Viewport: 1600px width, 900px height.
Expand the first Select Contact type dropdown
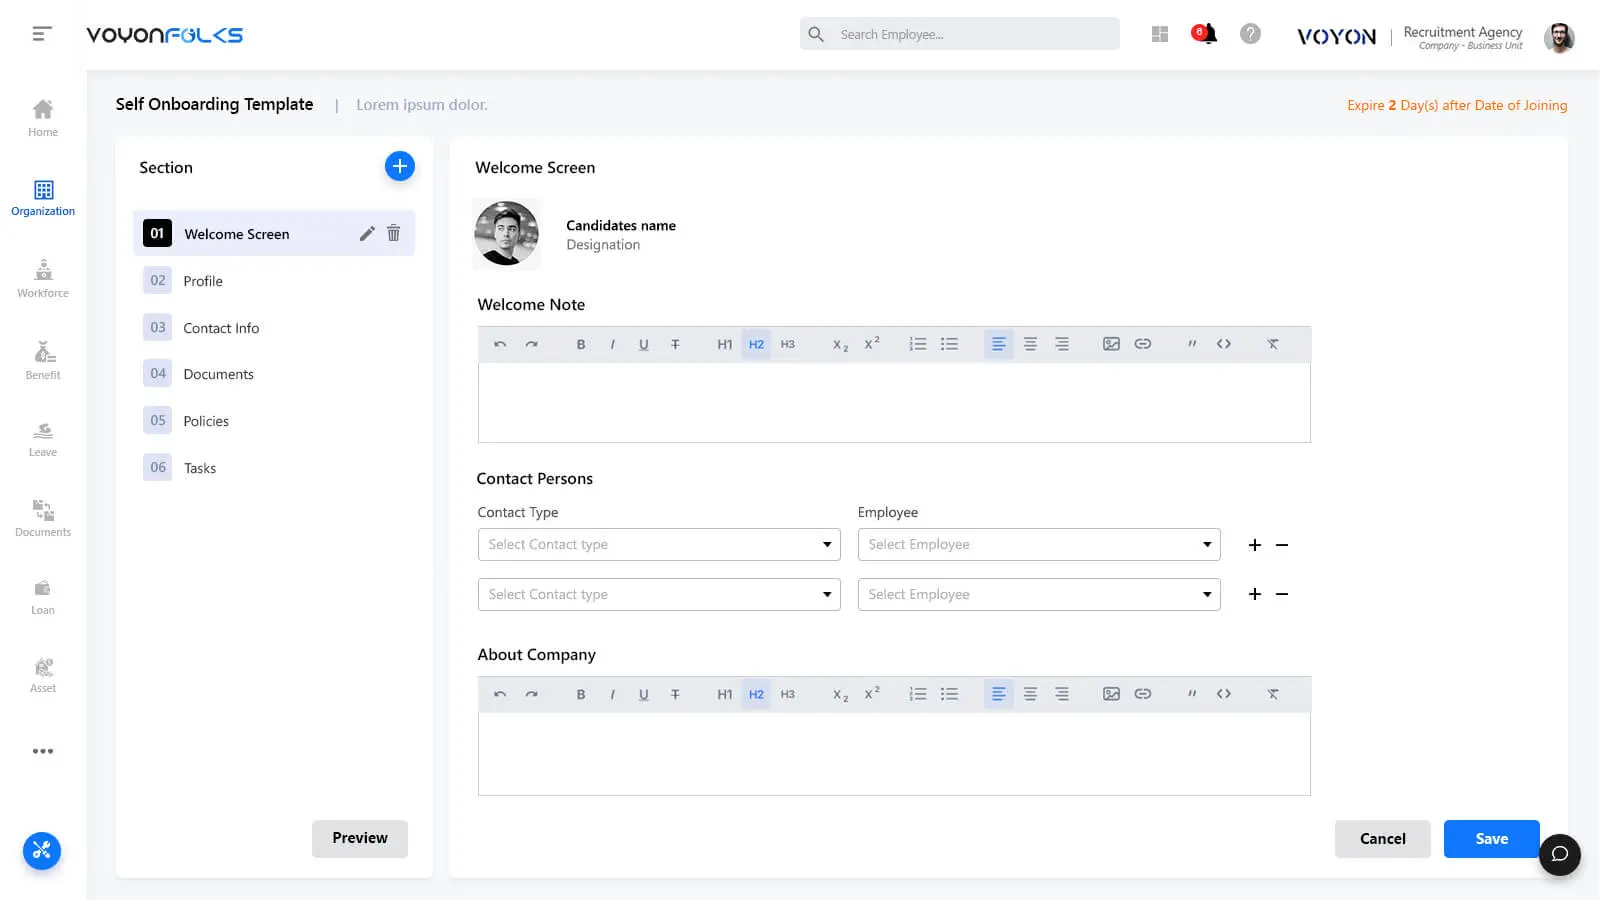(659, 544)
